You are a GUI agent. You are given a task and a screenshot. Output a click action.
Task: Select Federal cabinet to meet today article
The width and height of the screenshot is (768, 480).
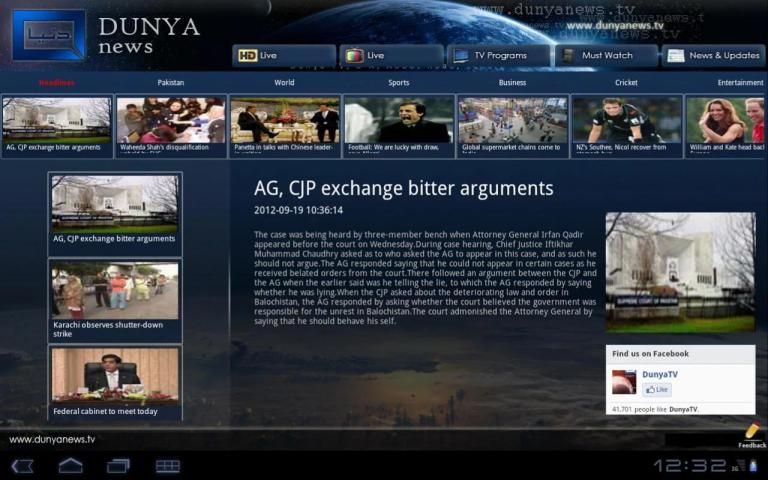tap(116, 382)
